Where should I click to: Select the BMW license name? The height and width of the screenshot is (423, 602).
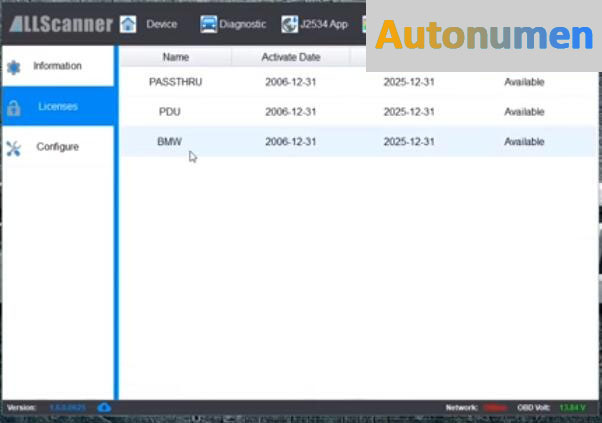click(x=169, y=142)
